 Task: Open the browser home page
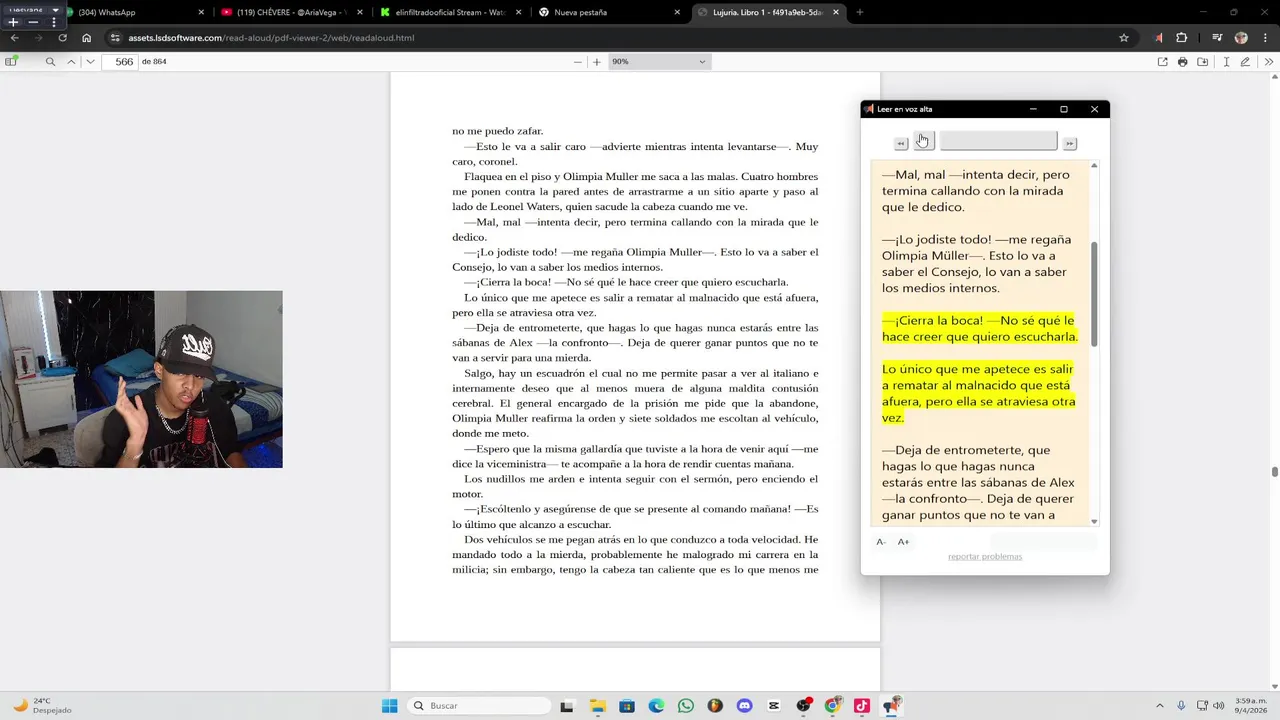click(87, 38)
